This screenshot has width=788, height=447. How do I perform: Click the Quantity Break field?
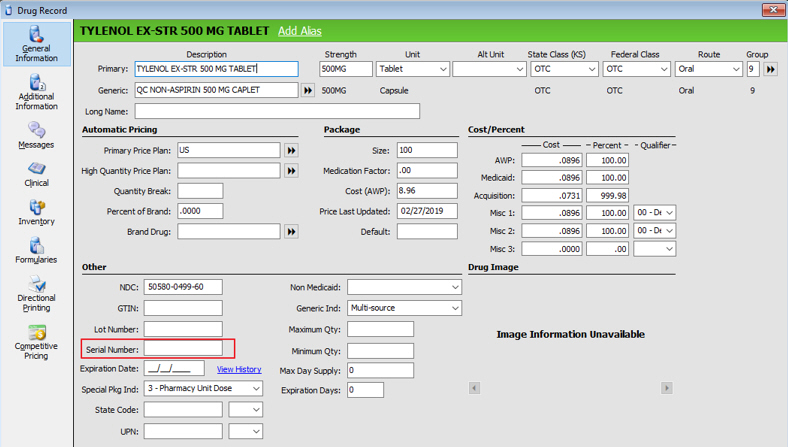[x=200, y=191]
